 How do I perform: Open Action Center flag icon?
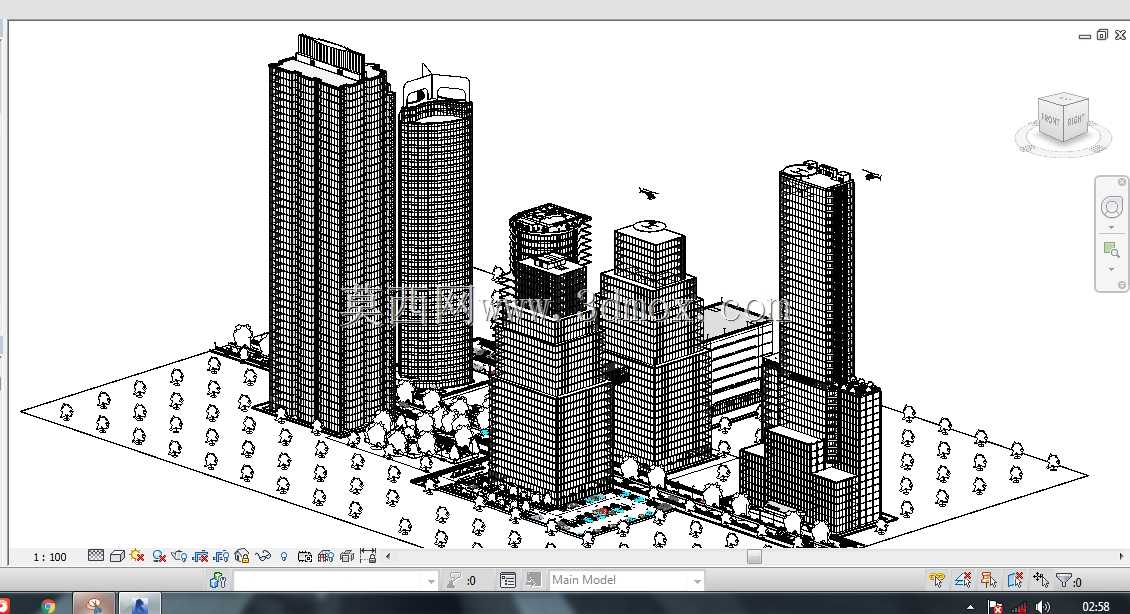pyautogui.click(x=995, y=607)
